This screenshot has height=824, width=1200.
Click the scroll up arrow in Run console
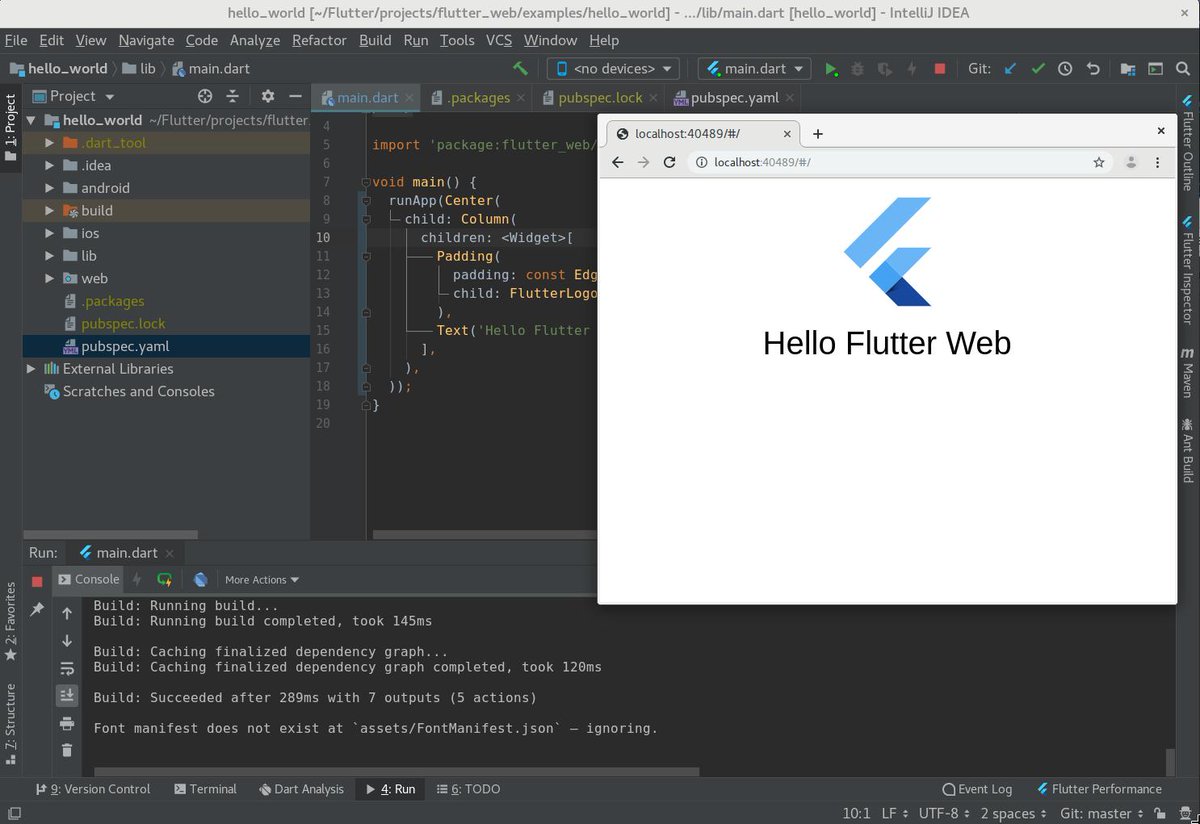pos(67,613)
